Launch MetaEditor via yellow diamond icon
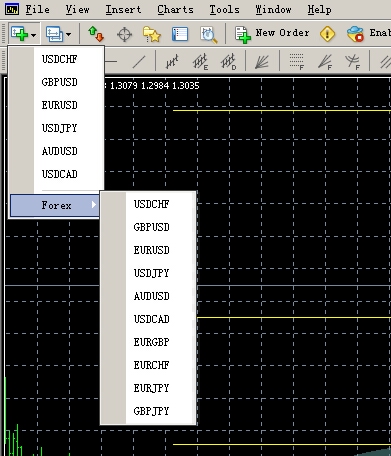The width and height of the screenshot is (391, 456). tap(327, 34)
